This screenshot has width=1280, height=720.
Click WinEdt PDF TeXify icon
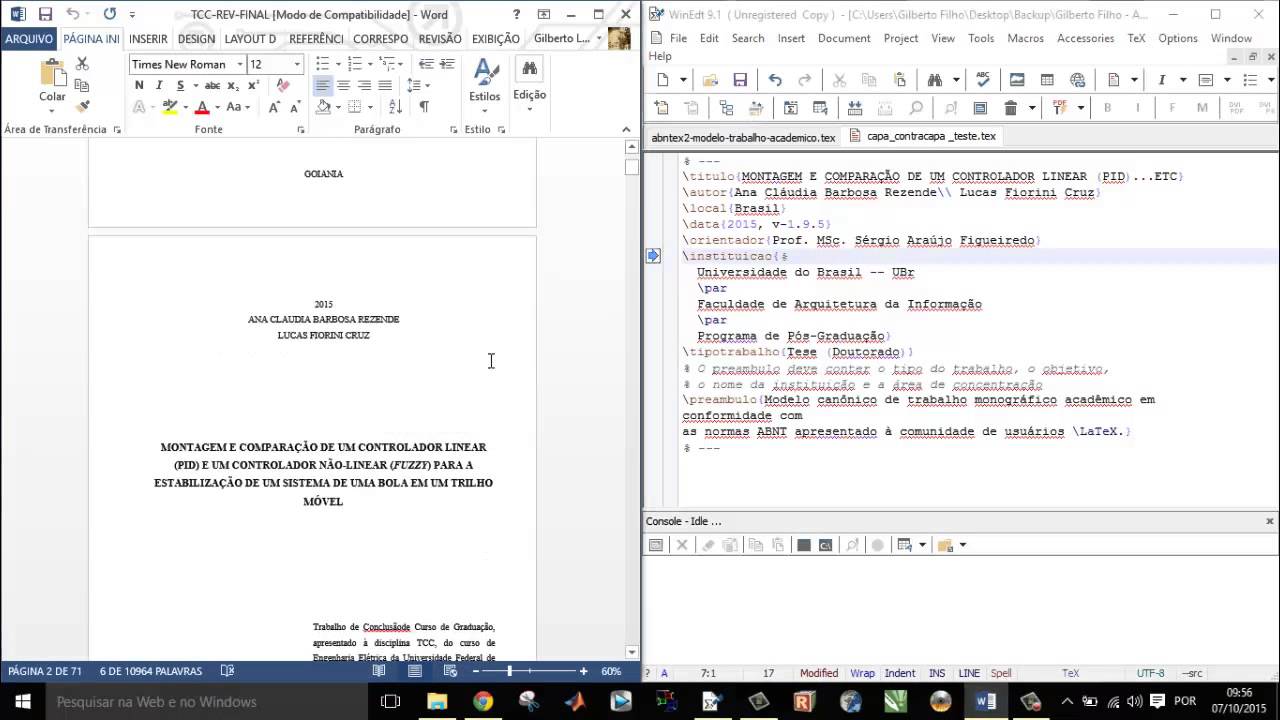[1060, 108]
